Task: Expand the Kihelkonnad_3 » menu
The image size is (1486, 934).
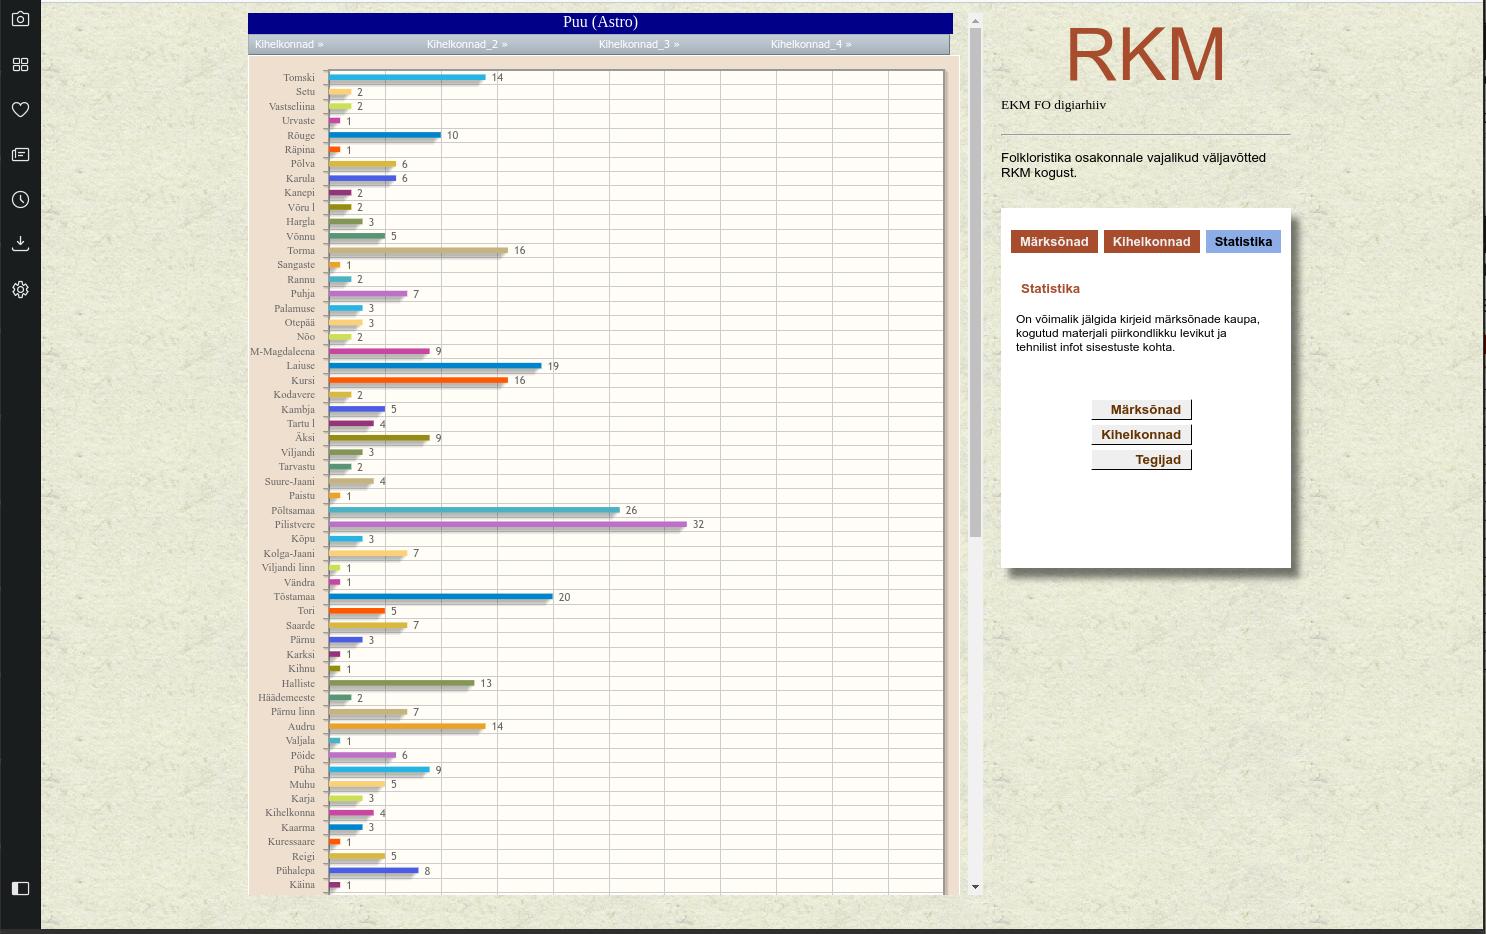Action: pos(639,45)
